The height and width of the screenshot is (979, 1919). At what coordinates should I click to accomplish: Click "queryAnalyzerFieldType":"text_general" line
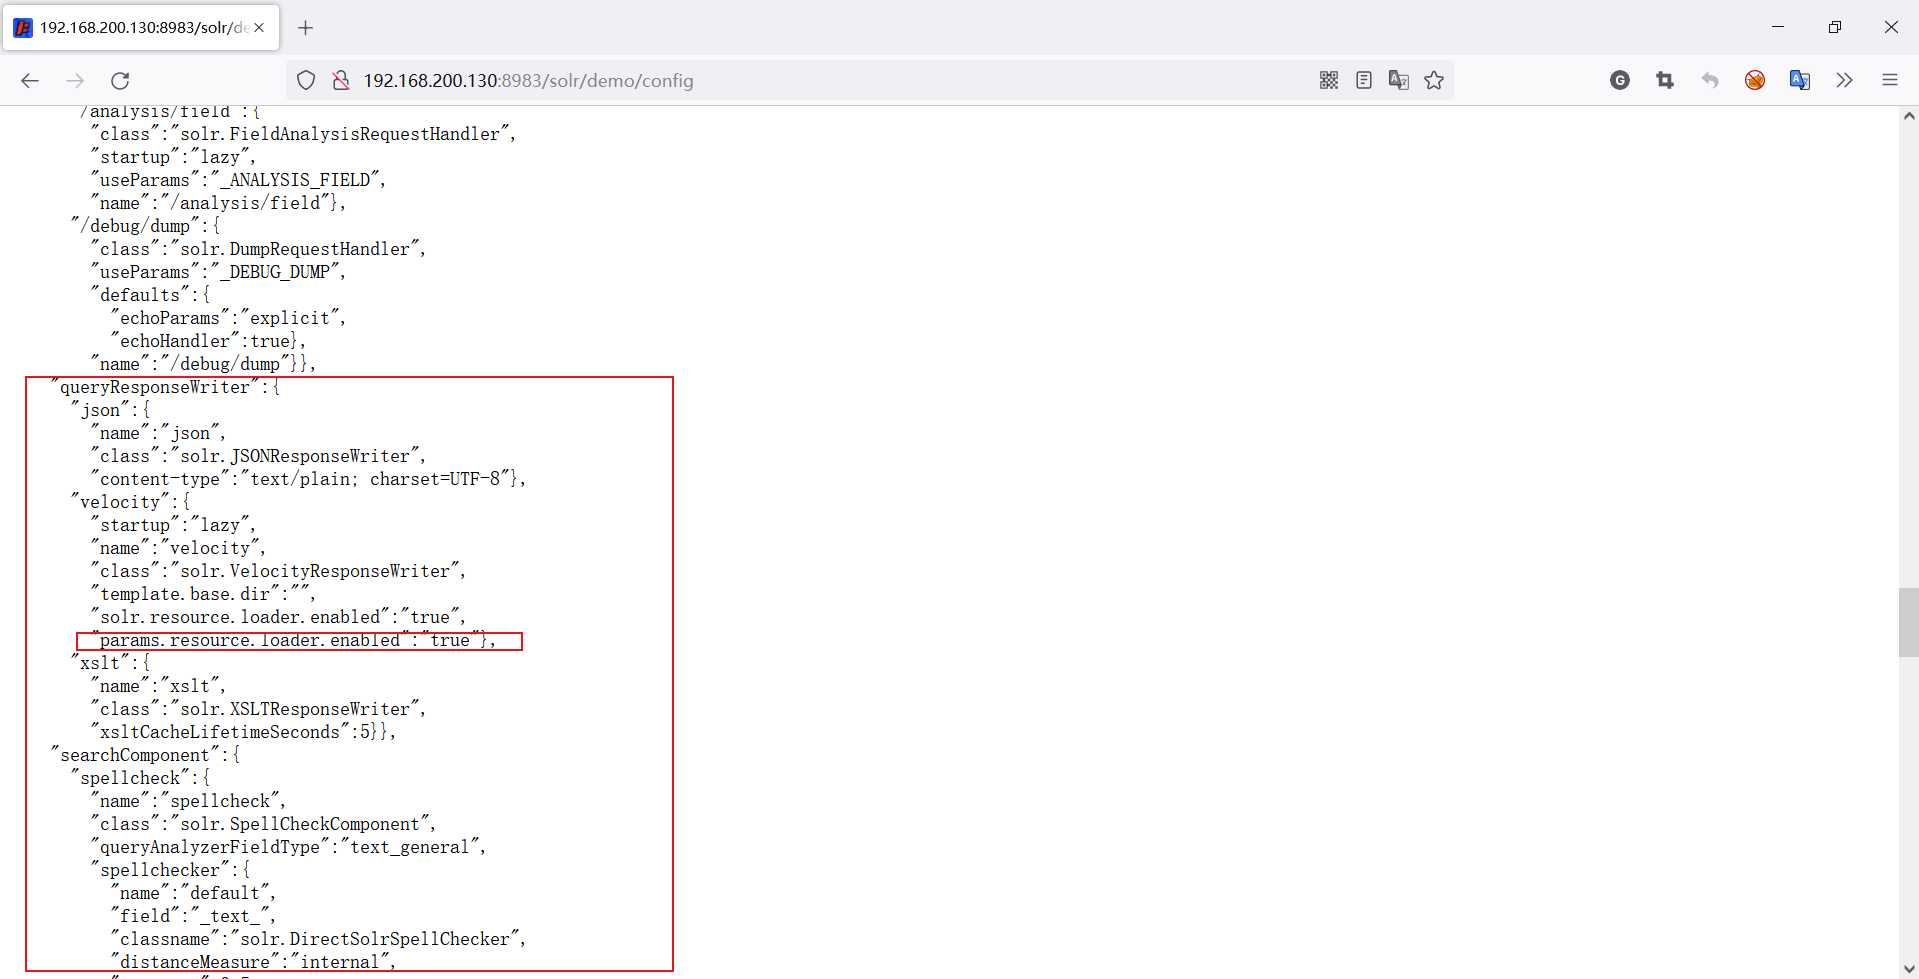[x=288, y=847]
